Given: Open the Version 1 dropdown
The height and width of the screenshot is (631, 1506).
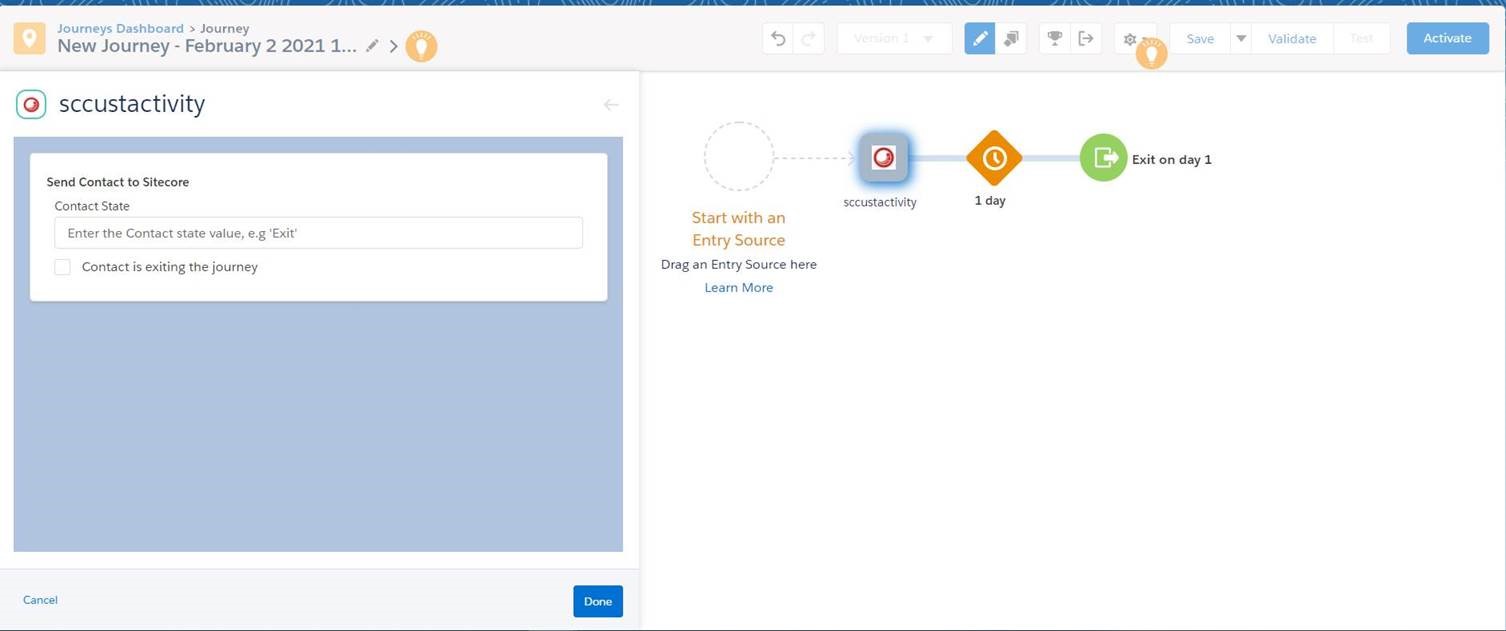Looking at the screenshot, I should (x=893, y=38).
